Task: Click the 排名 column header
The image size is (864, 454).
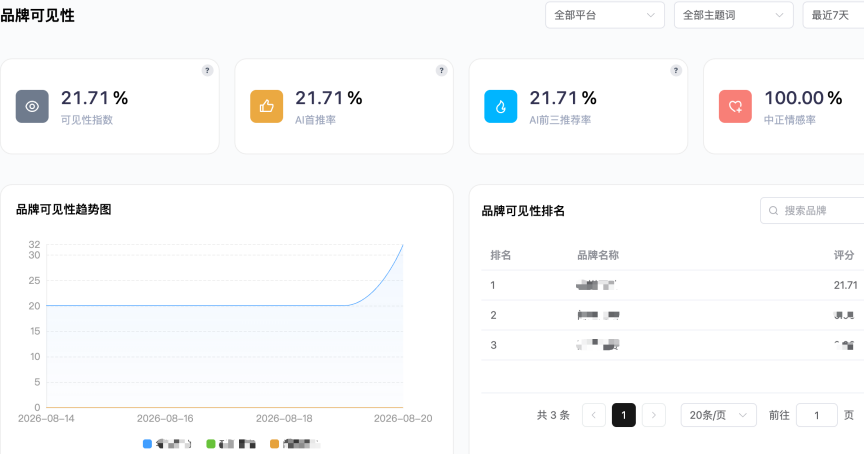Action: (501, 255)
